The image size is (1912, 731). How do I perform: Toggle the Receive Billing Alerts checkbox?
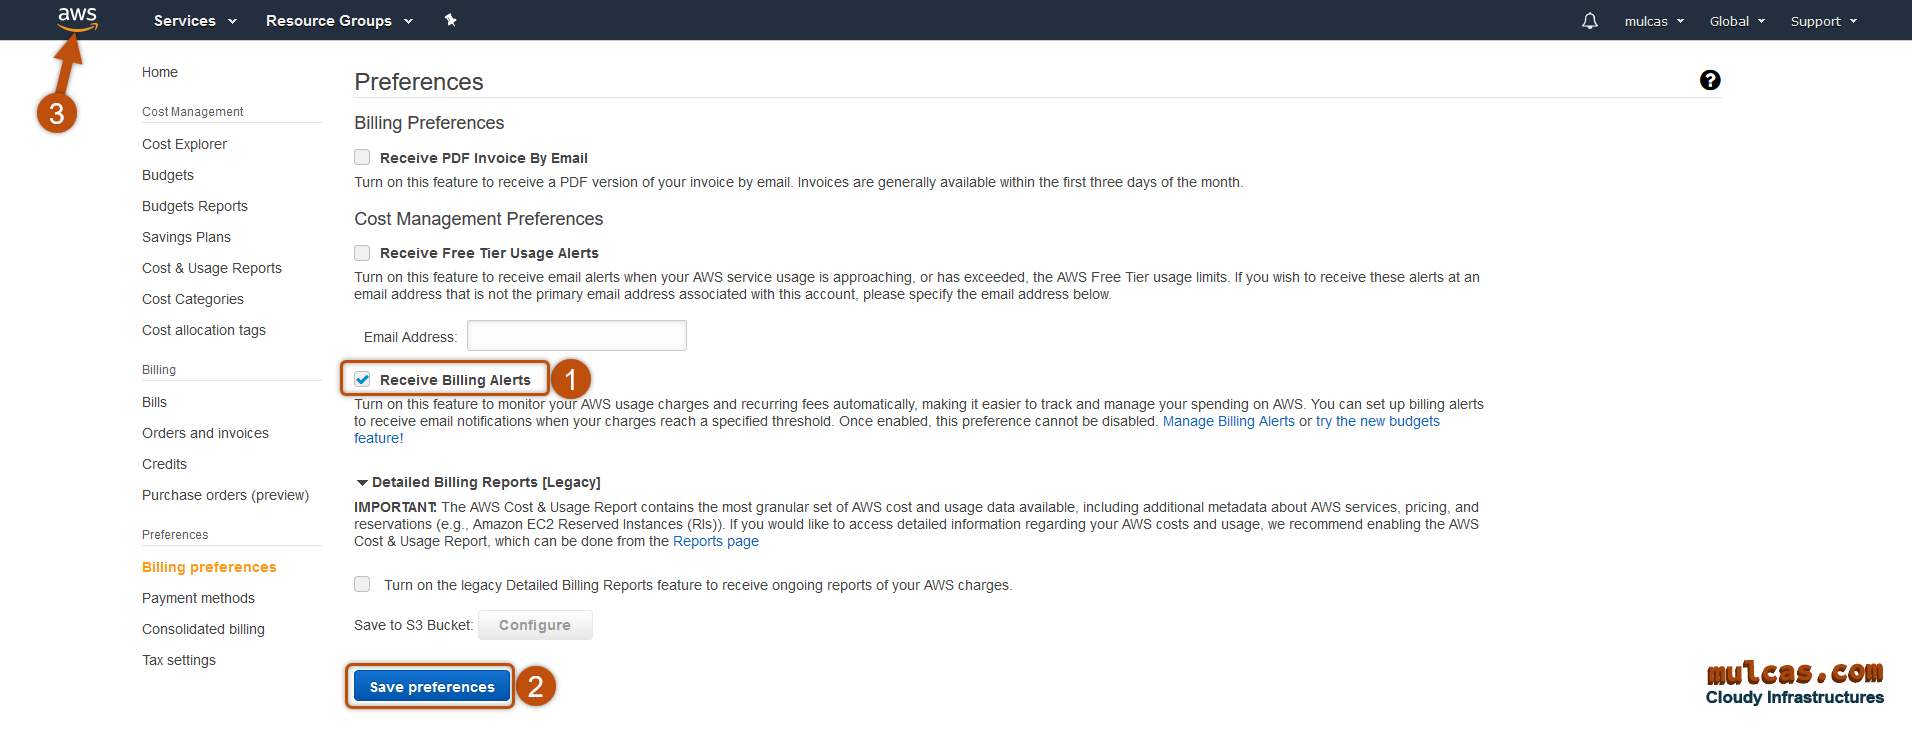coord(362,380)
